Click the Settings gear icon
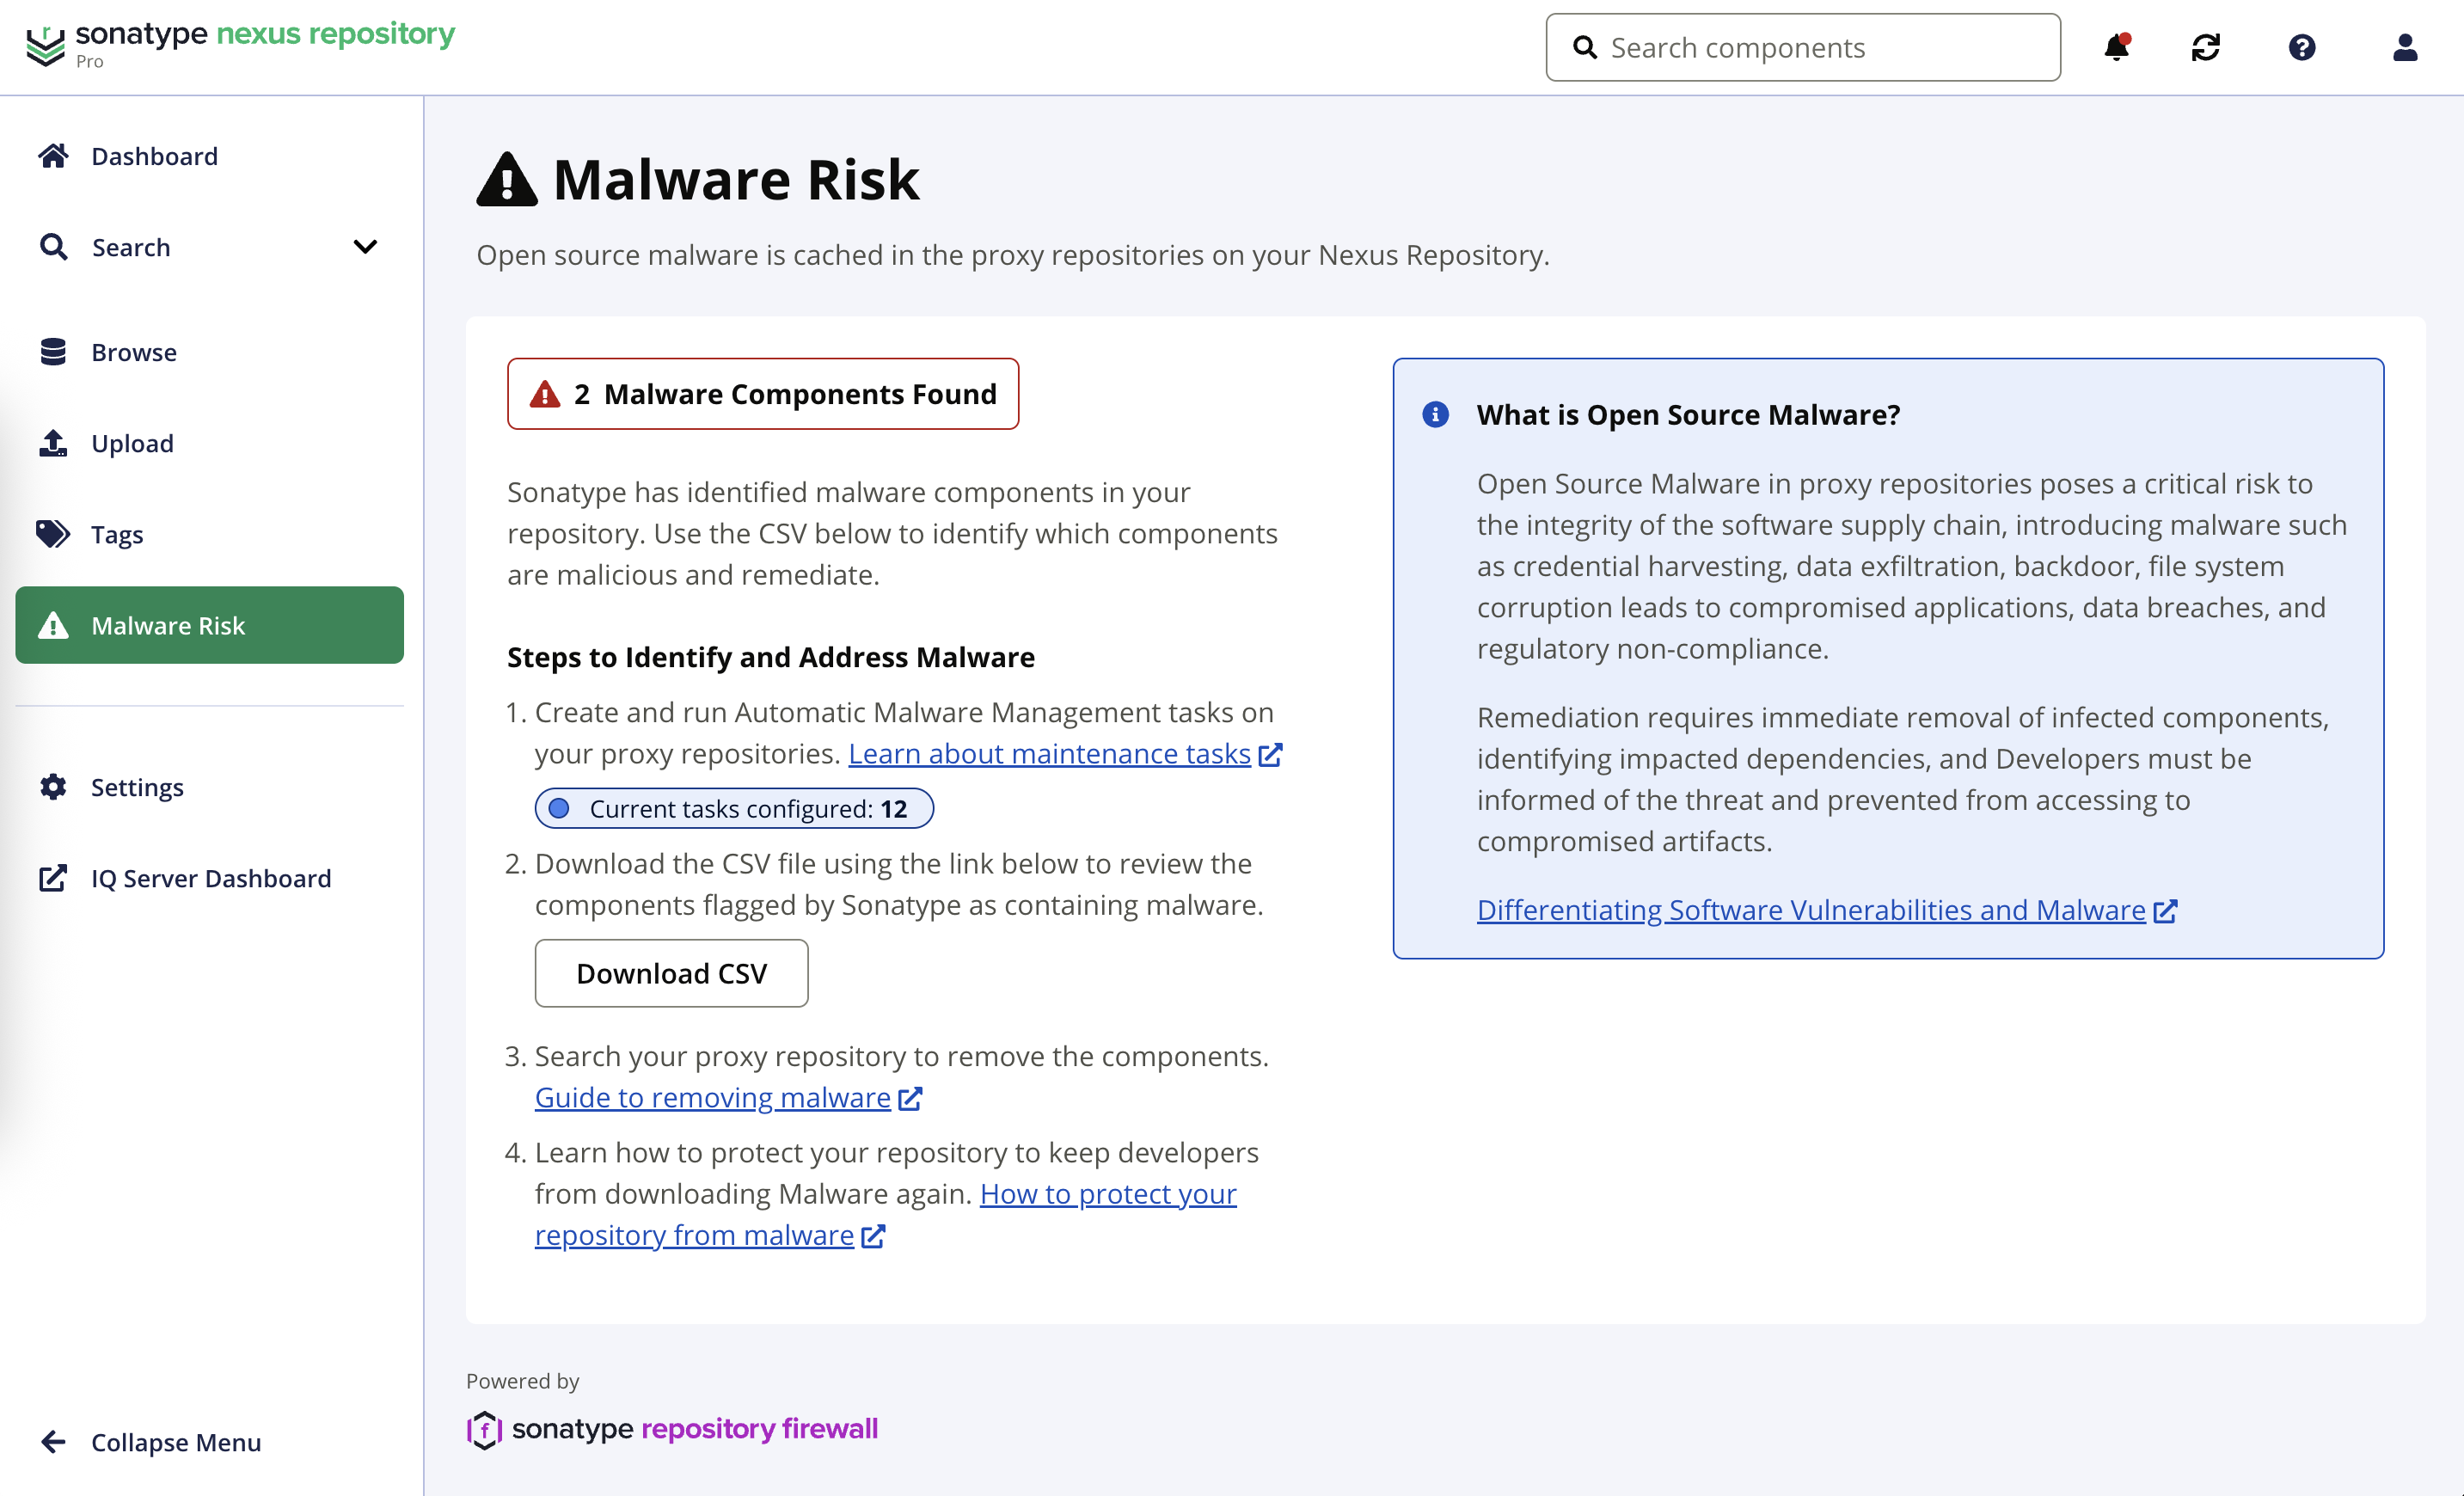Image resolution: width=2464 pixels, height=1496 pixels. (x=53, y=787)
